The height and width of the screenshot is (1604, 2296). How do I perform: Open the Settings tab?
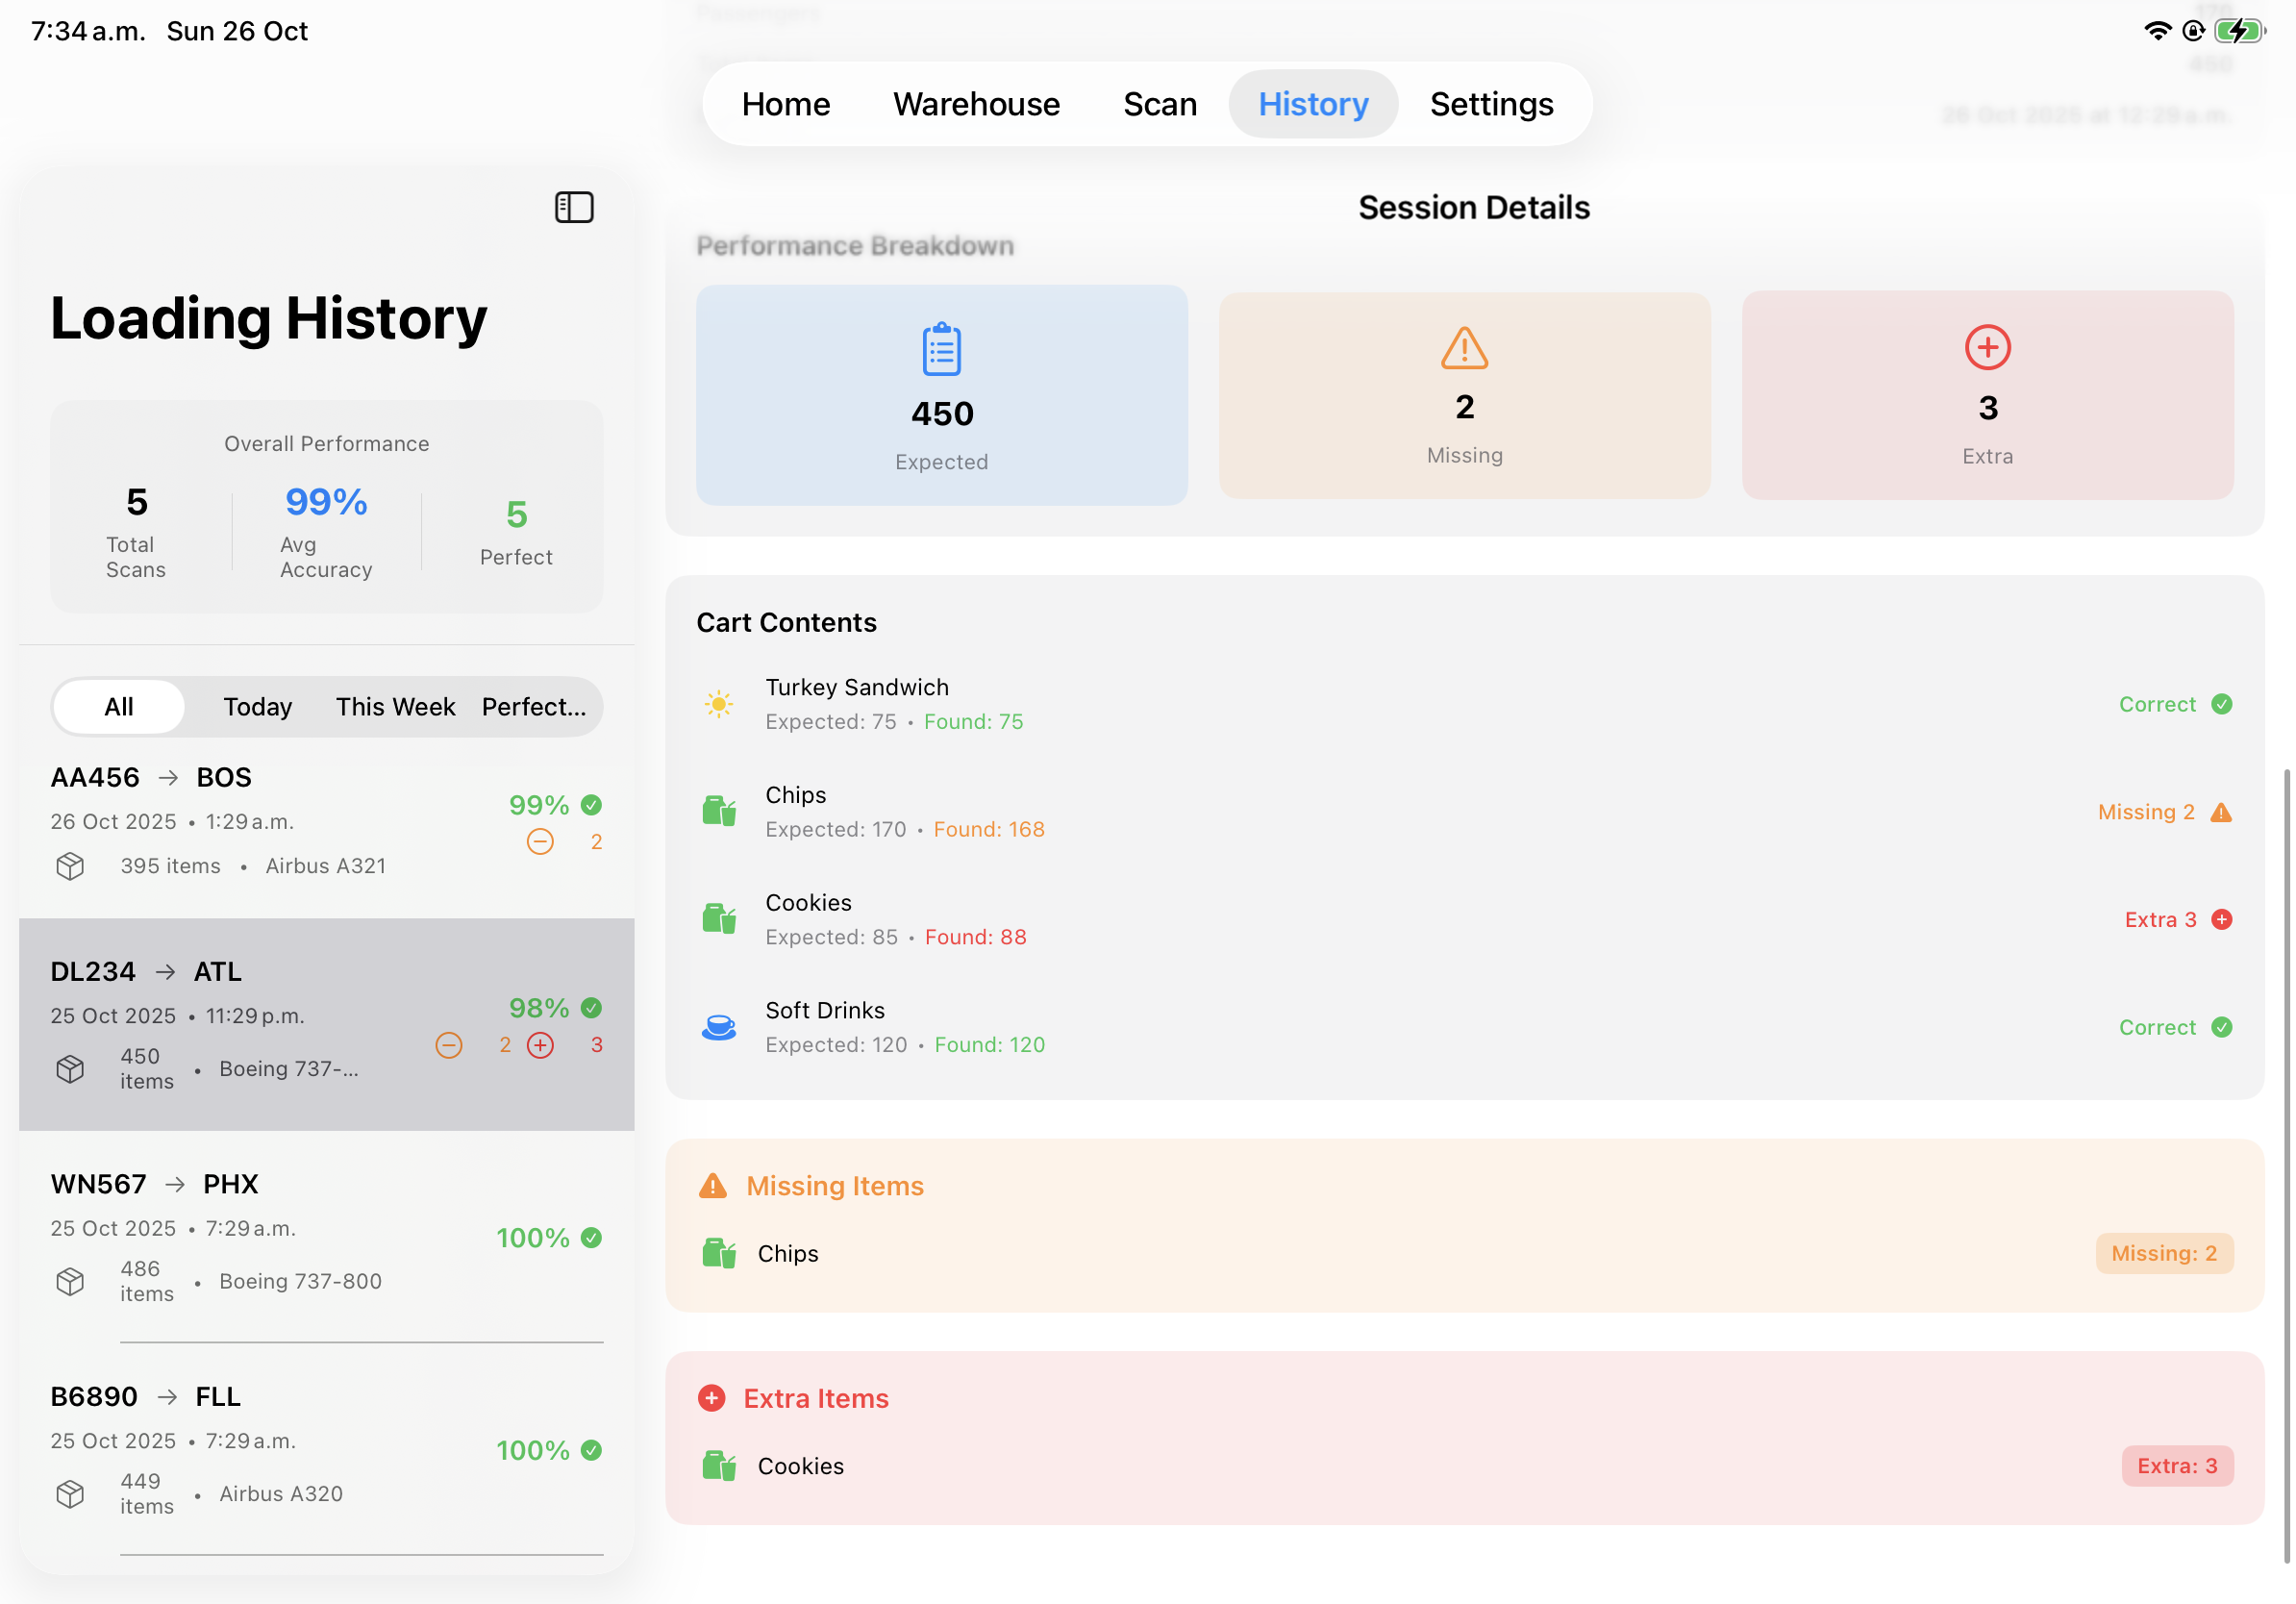1490,104
